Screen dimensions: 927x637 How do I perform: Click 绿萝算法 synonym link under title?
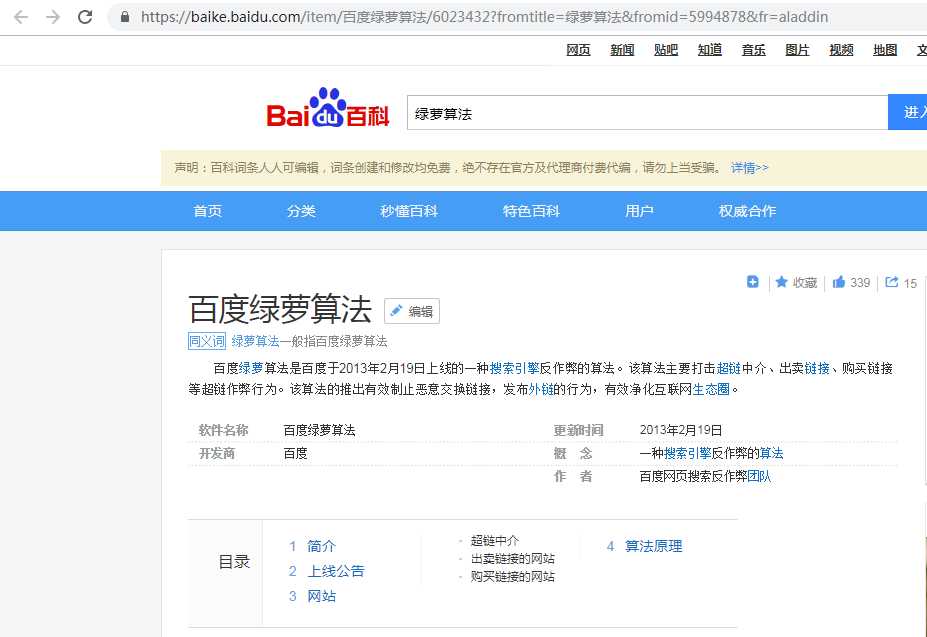click(x=255, y=341)
